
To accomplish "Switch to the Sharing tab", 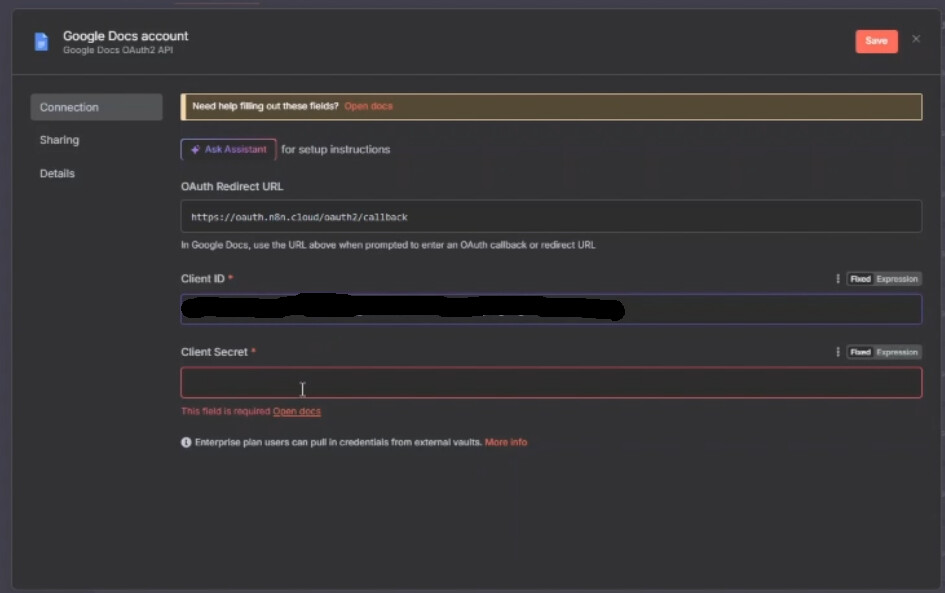I will (59, 140).
